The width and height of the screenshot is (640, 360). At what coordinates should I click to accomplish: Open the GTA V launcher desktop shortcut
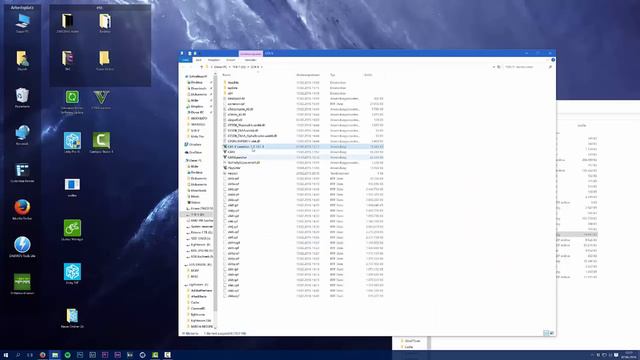pos(101,100)
